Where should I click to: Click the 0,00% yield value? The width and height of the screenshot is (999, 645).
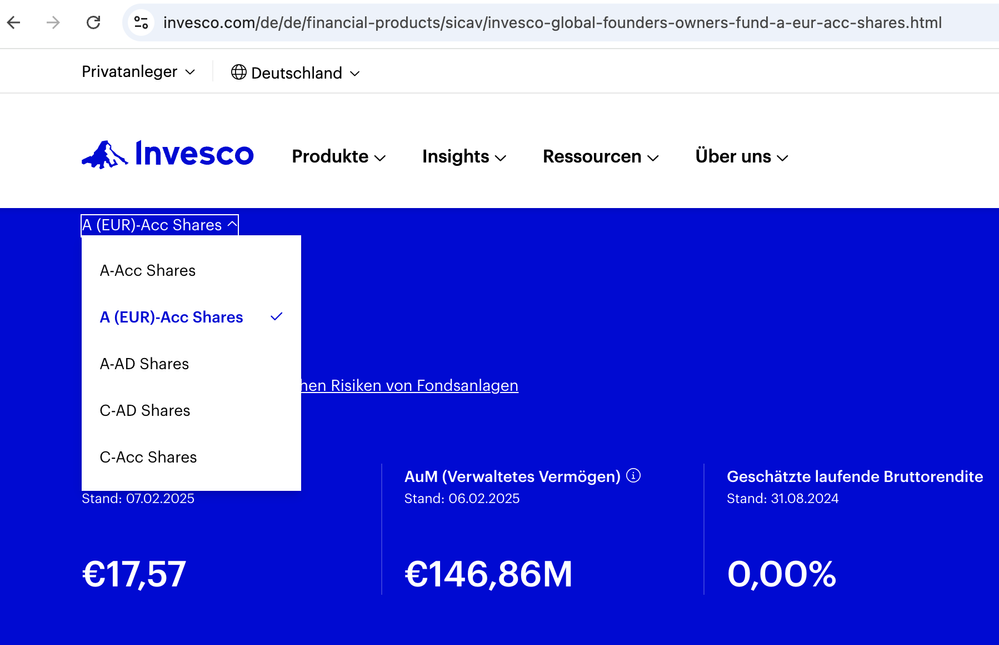click(781, 574)
